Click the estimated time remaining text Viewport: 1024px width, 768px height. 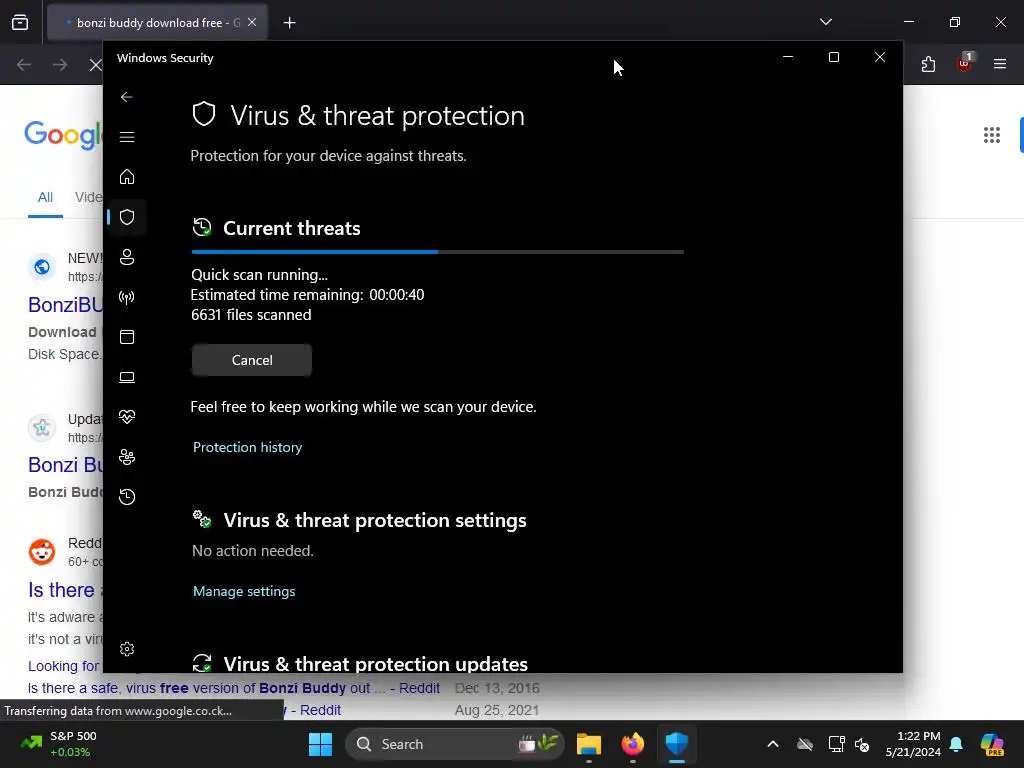[x=307, y=295]
